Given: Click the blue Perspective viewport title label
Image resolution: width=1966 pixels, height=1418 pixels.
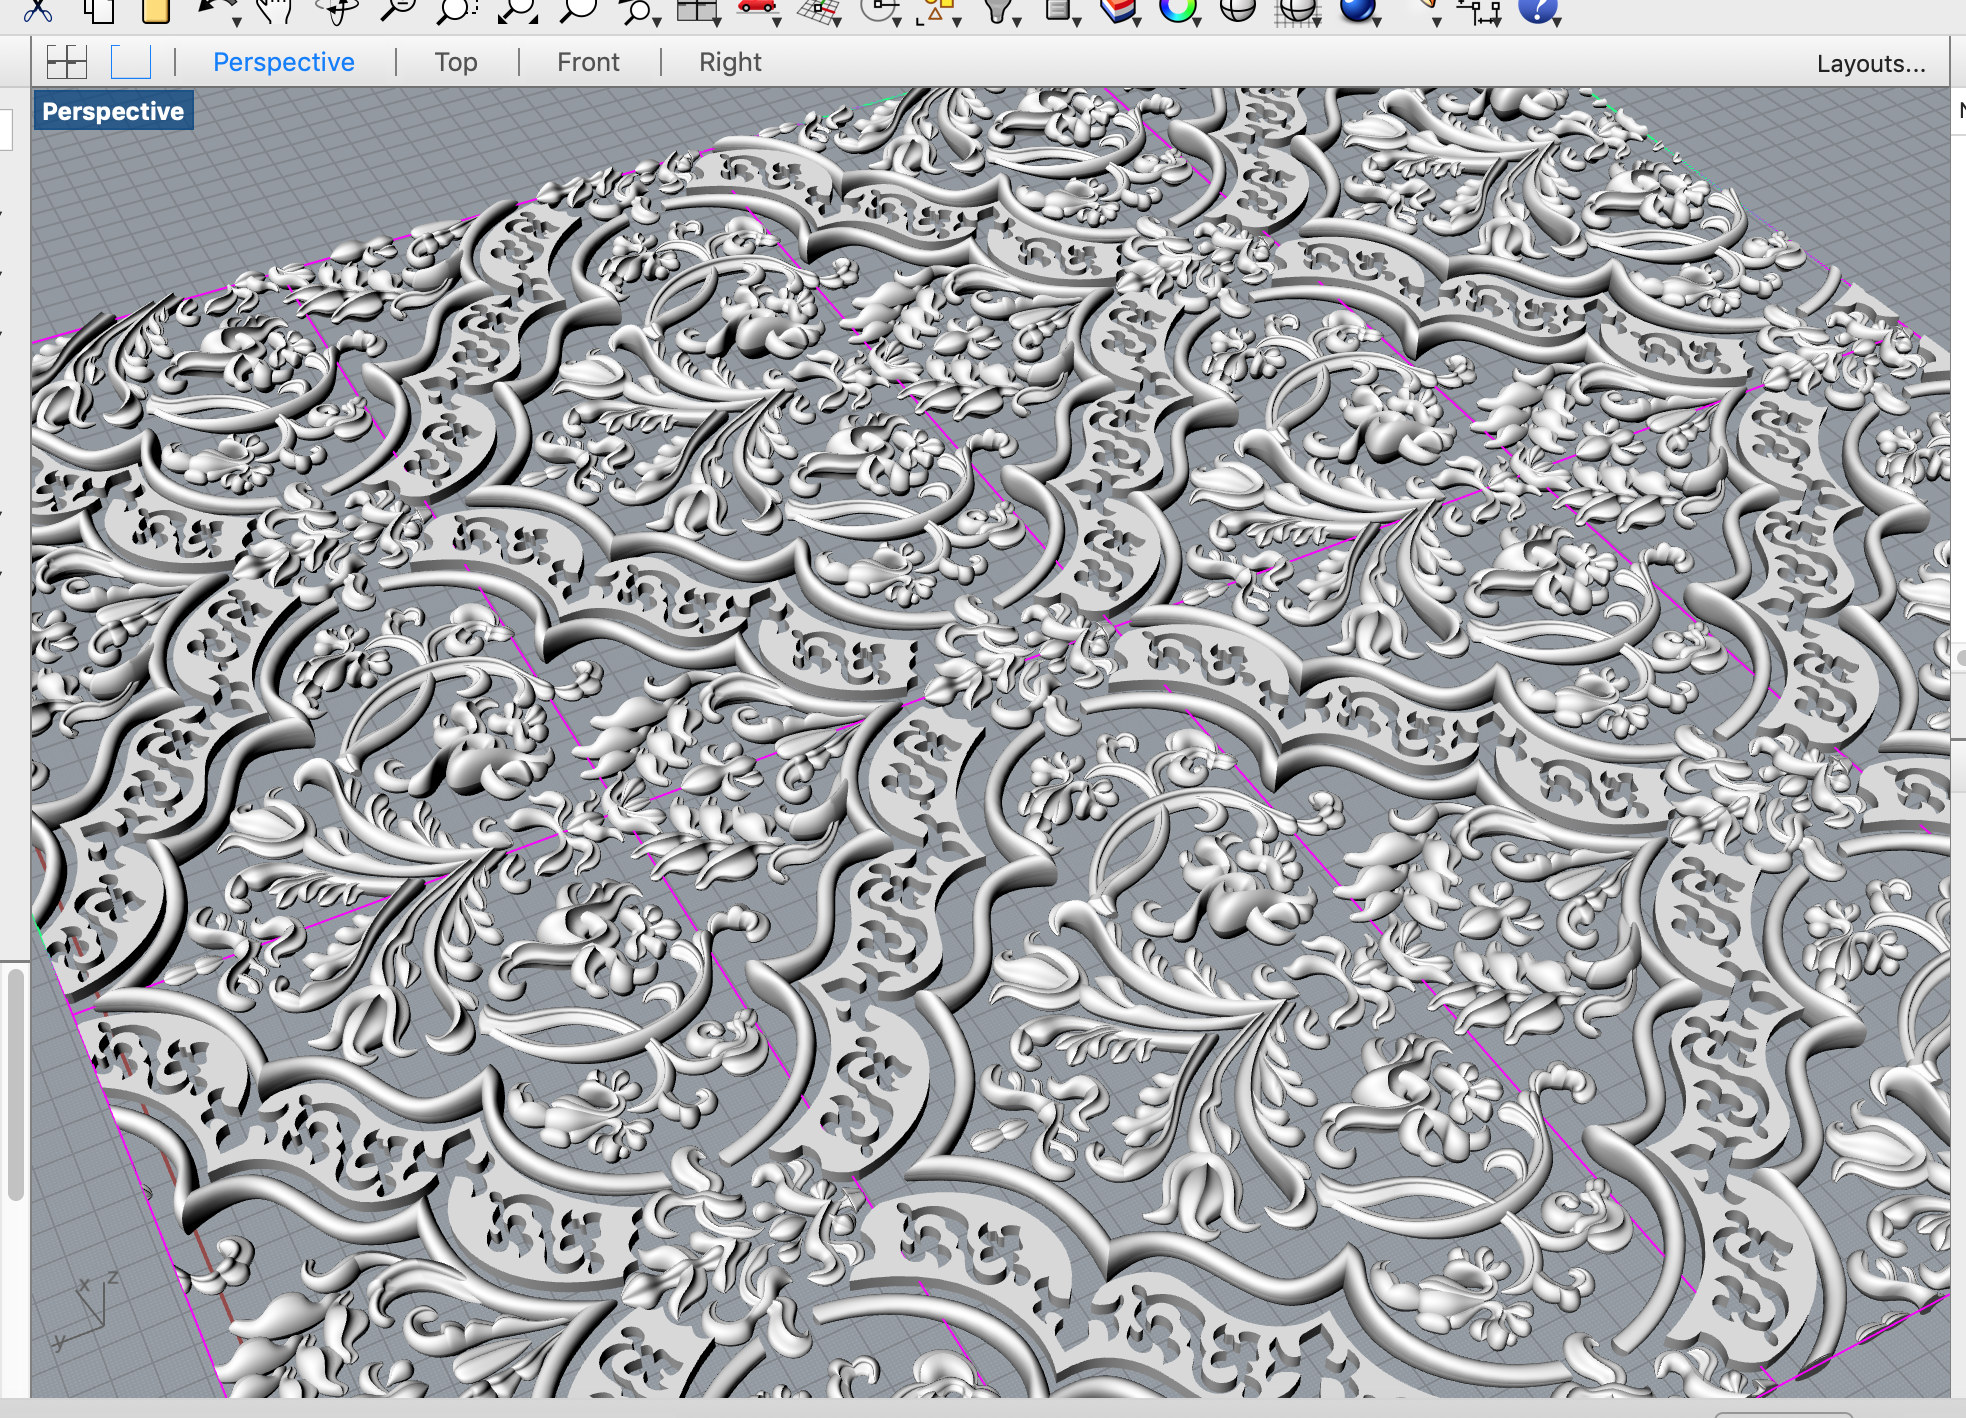Looking at the screenshot, I should coord(113,111).
